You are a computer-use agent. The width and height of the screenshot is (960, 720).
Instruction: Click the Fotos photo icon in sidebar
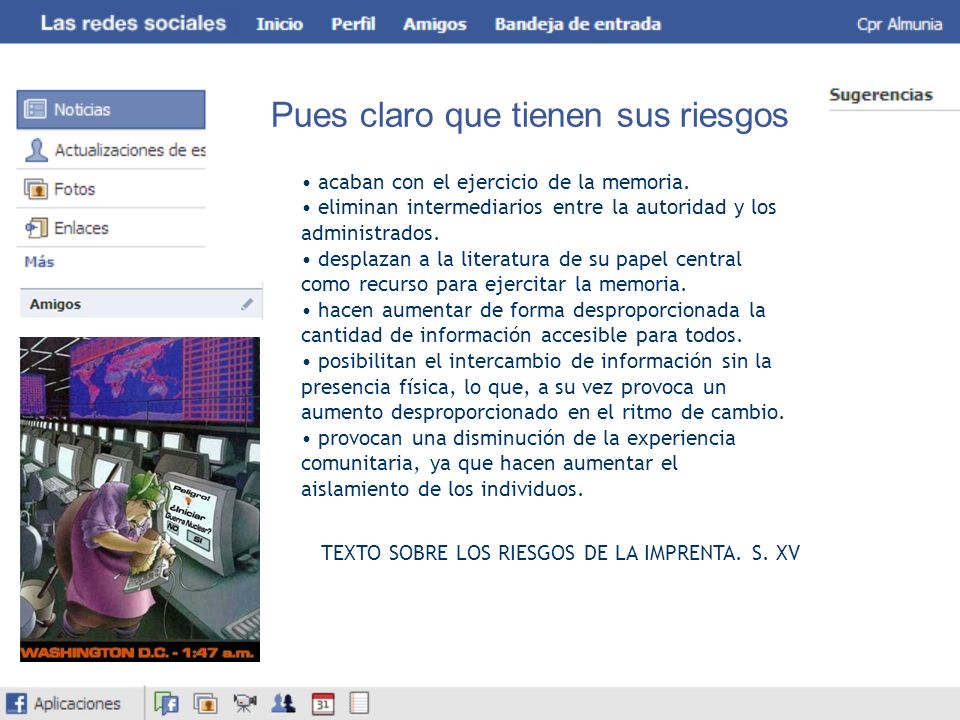[x=36, y=189]
